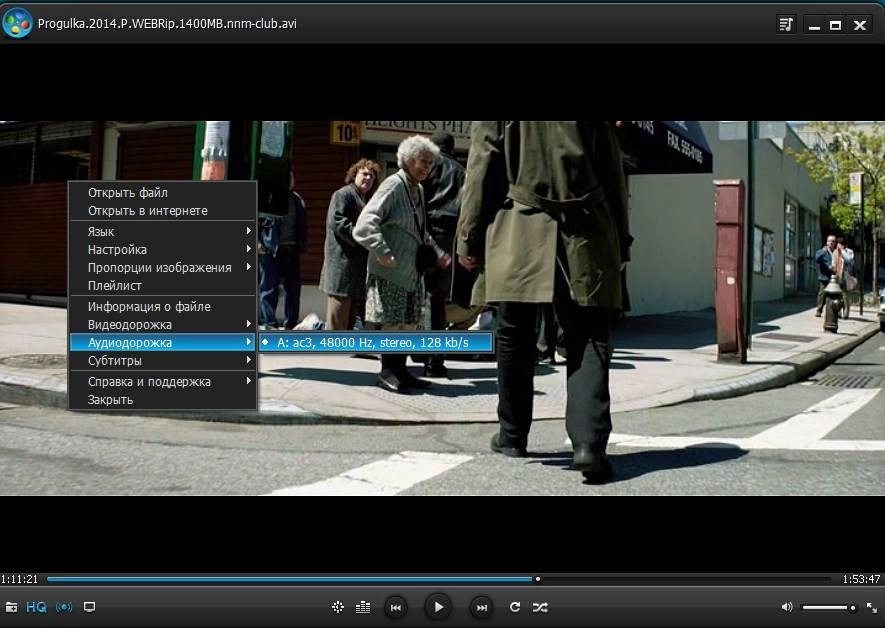Close the player window
The image size is (885, 628).
[x=860, y=25]
